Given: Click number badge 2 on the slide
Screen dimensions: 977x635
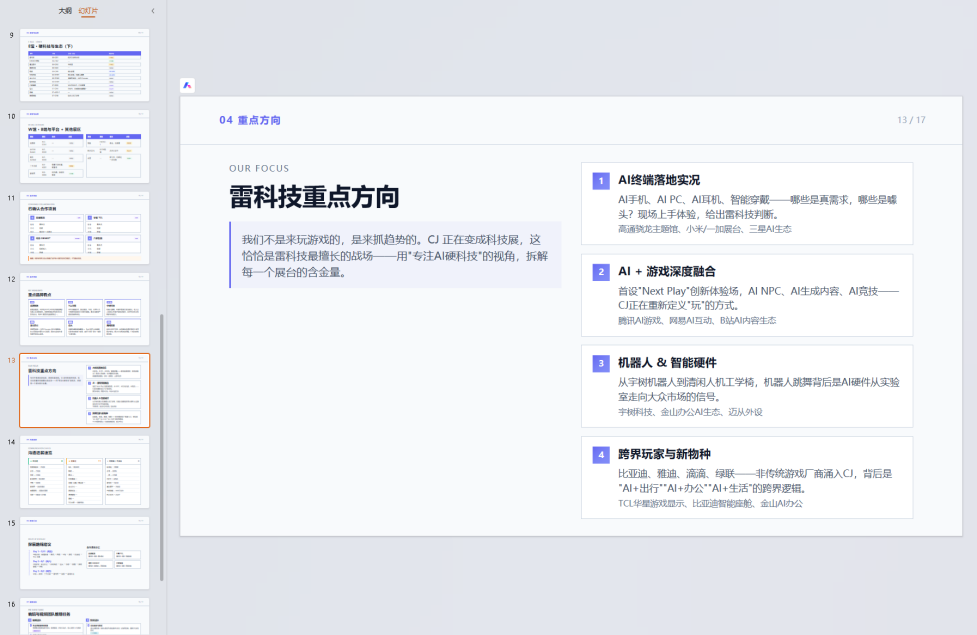Looking at the screenshot, I should pyautogui.click(x=601, y=272).
